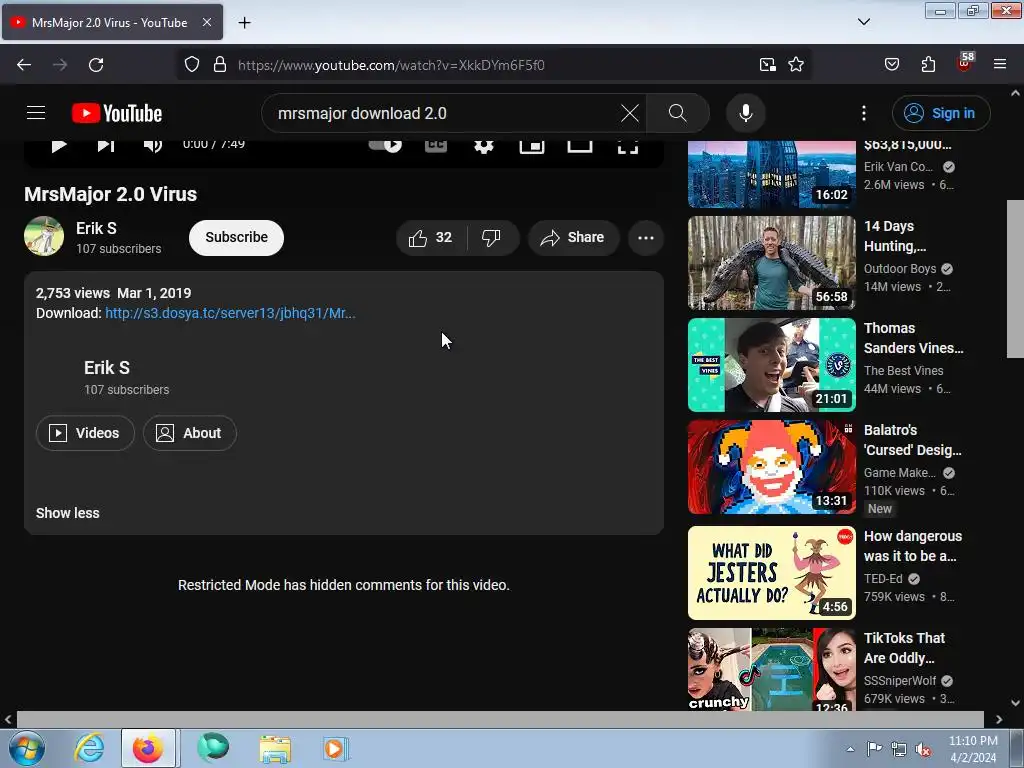Mute the video volume

tap(153, 146)
